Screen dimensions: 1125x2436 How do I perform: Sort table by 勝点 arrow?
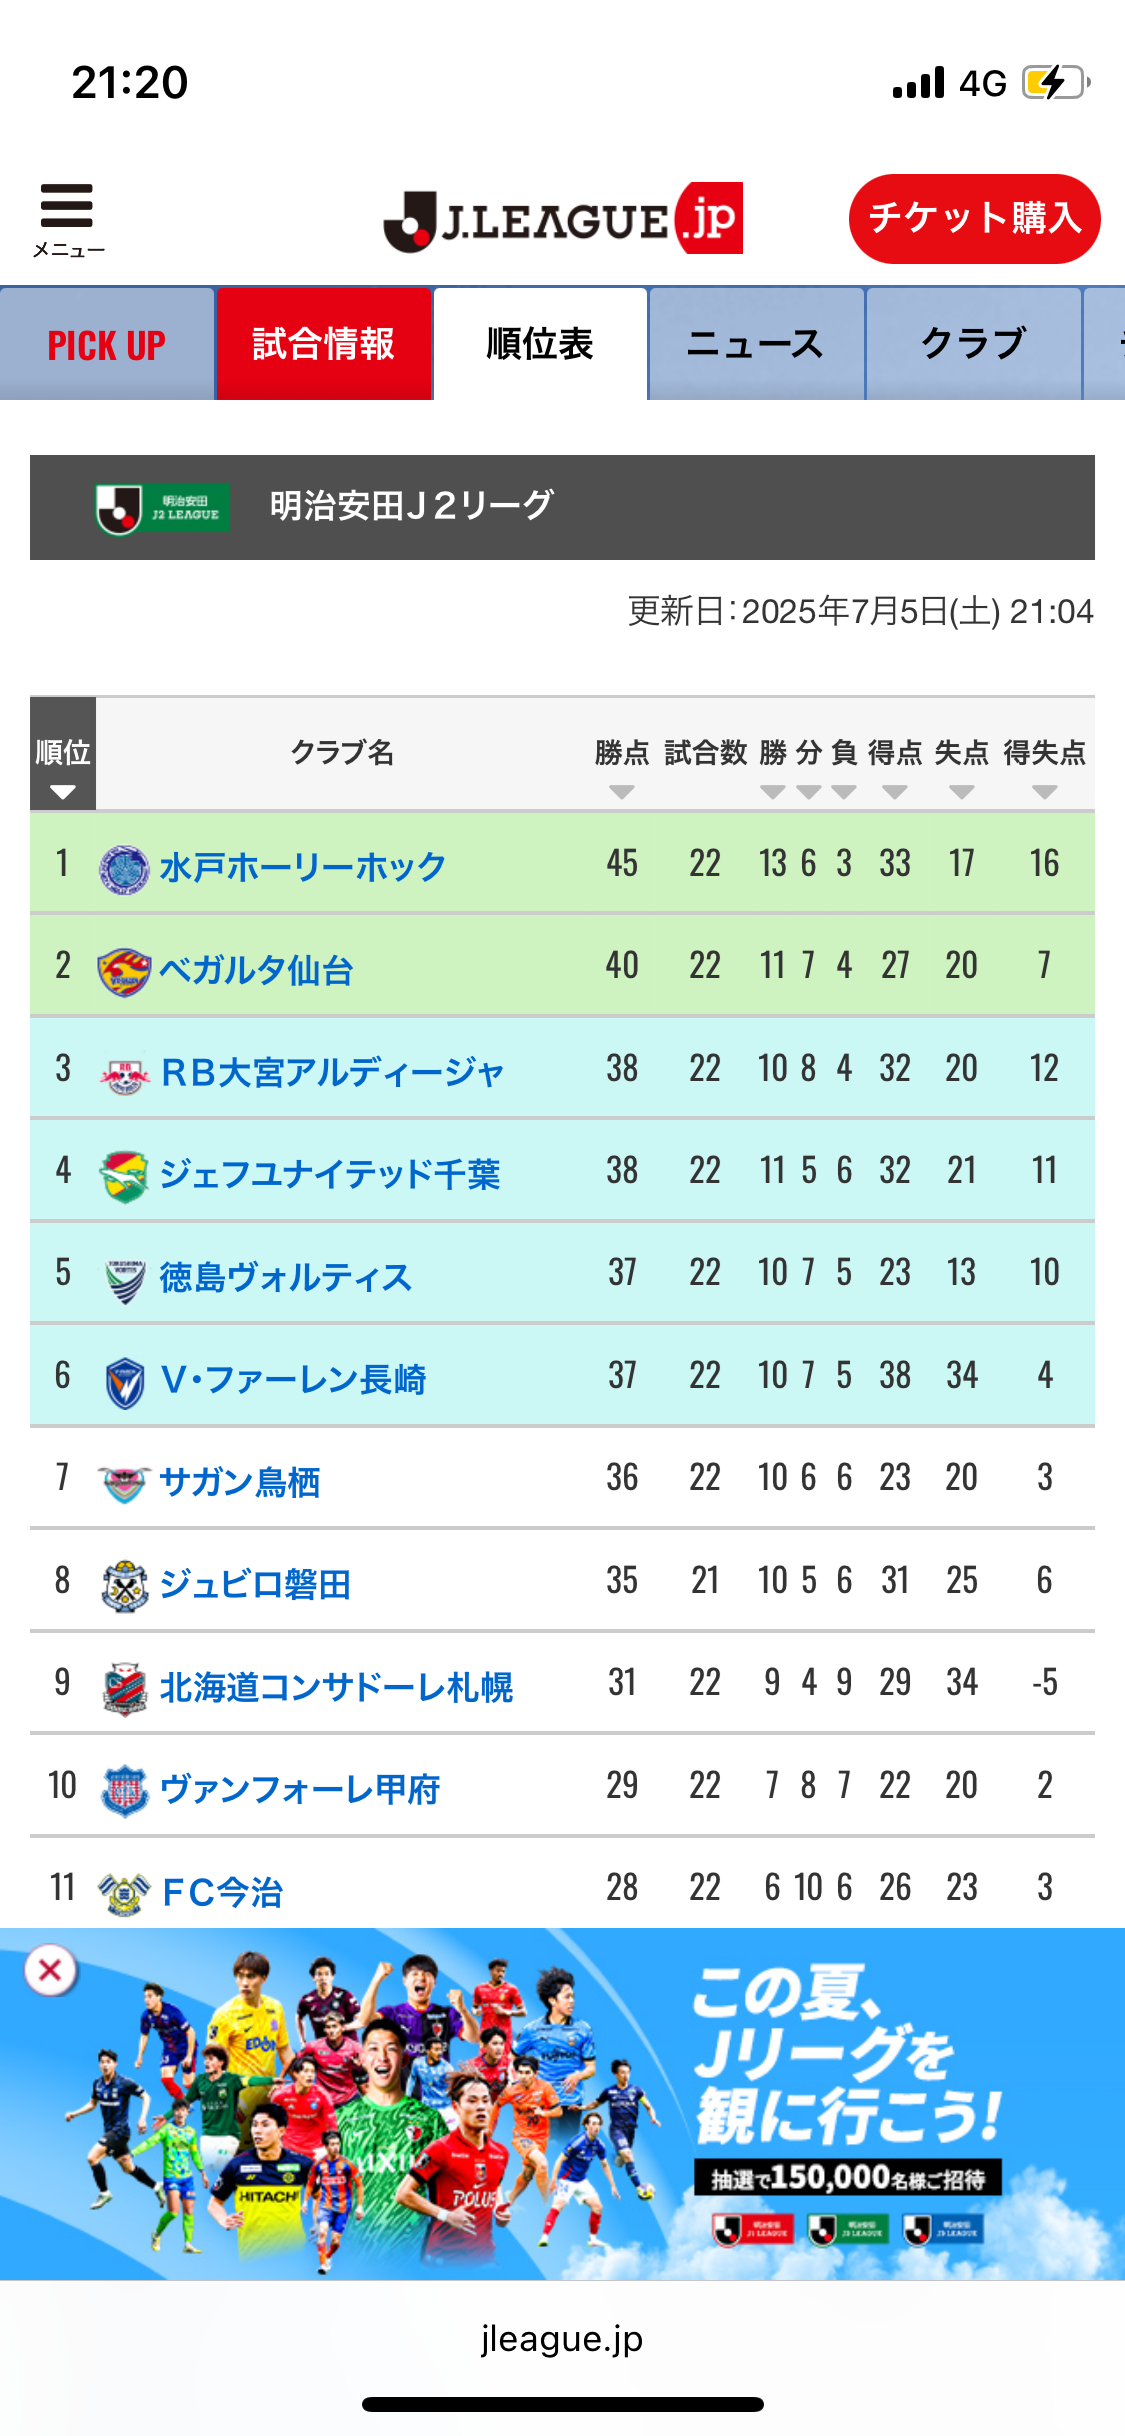point(622,792)
